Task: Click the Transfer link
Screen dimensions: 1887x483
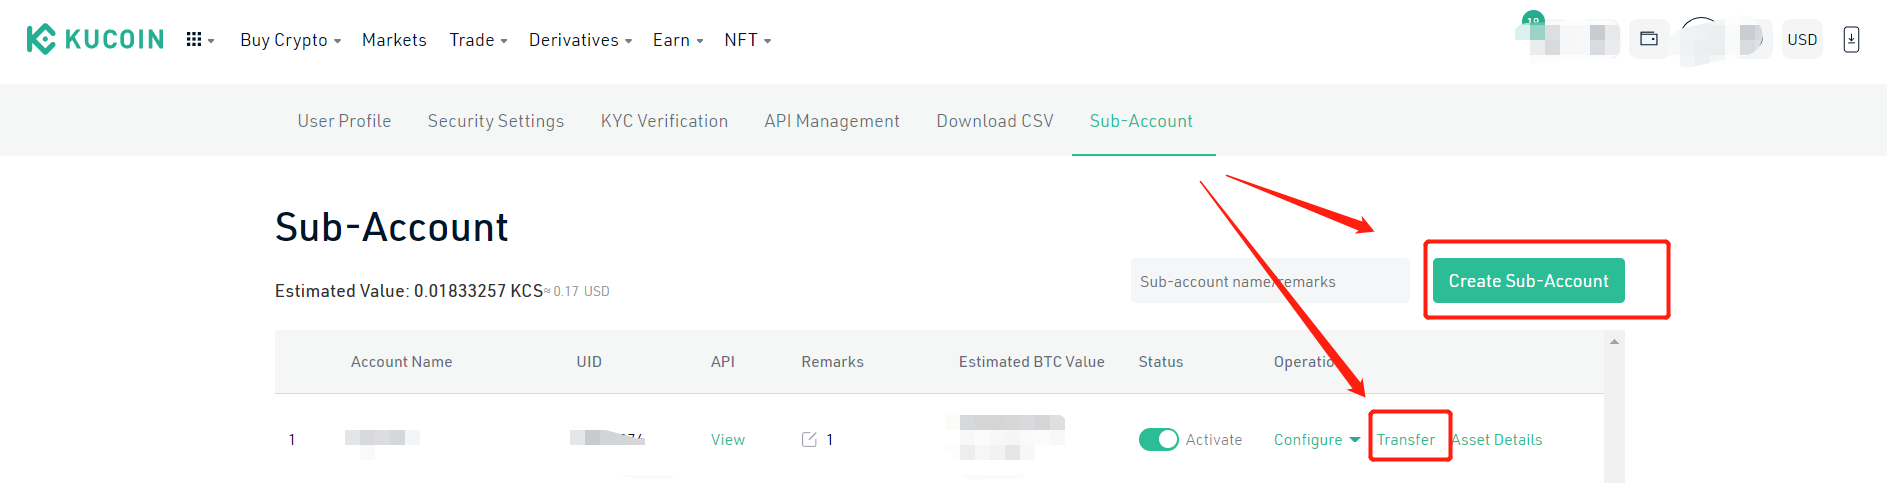Action: tap(1405, 440)
